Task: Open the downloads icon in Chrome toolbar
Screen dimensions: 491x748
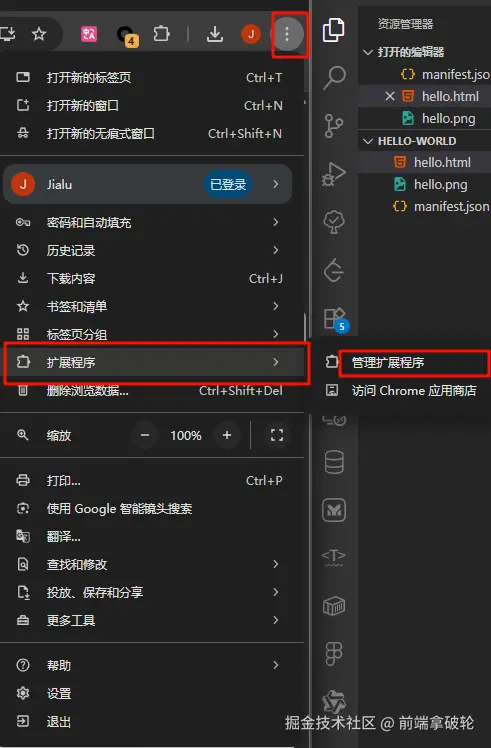Action: point(215,34)
